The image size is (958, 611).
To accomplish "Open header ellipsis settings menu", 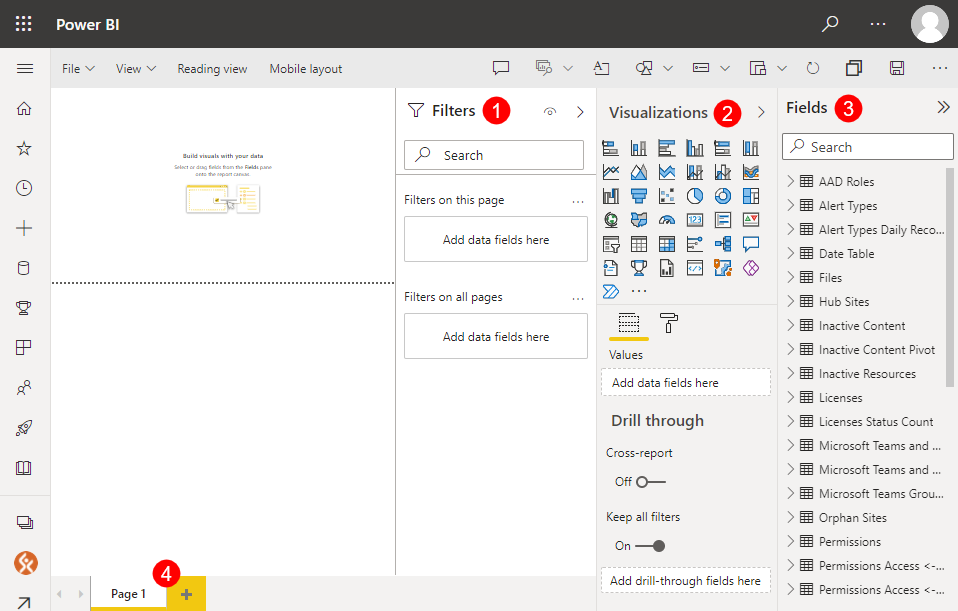I will (878, 24).
